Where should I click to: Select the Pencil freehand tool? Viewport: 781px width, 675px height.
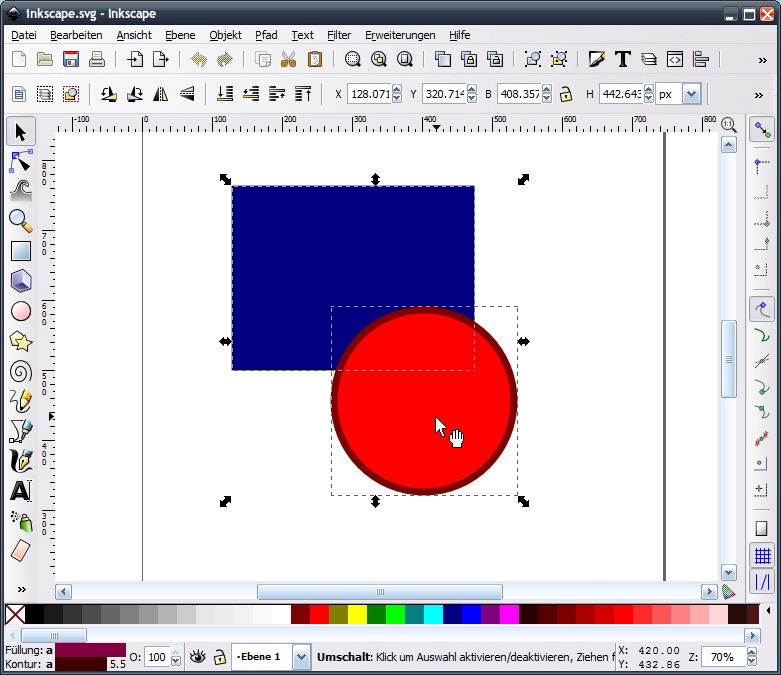click(x=20, y=401)
